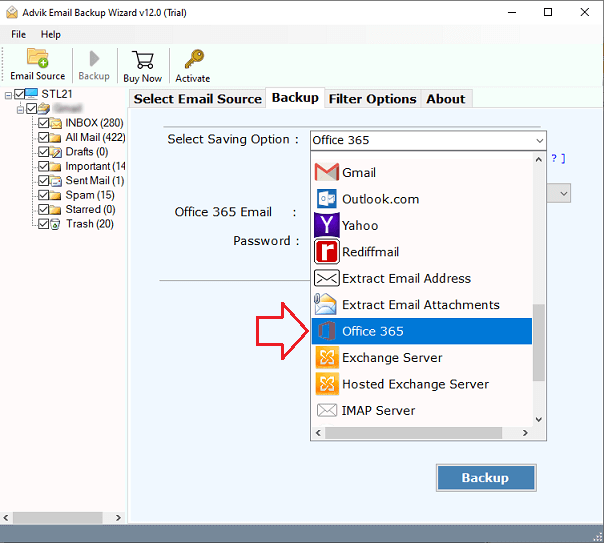This screenshot has height=543, width=604.
Task: Open the Select Saving Option dropdown
Action: (428, 140)
